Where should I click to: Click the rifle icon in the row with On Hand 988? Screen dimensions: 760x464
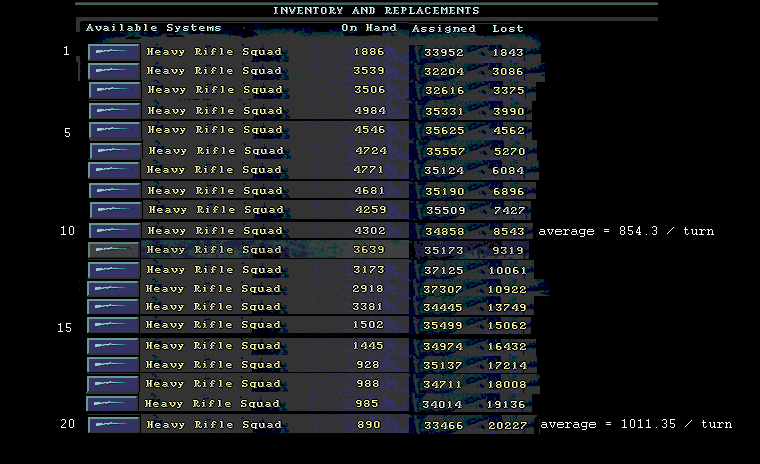tap(113, 384)
